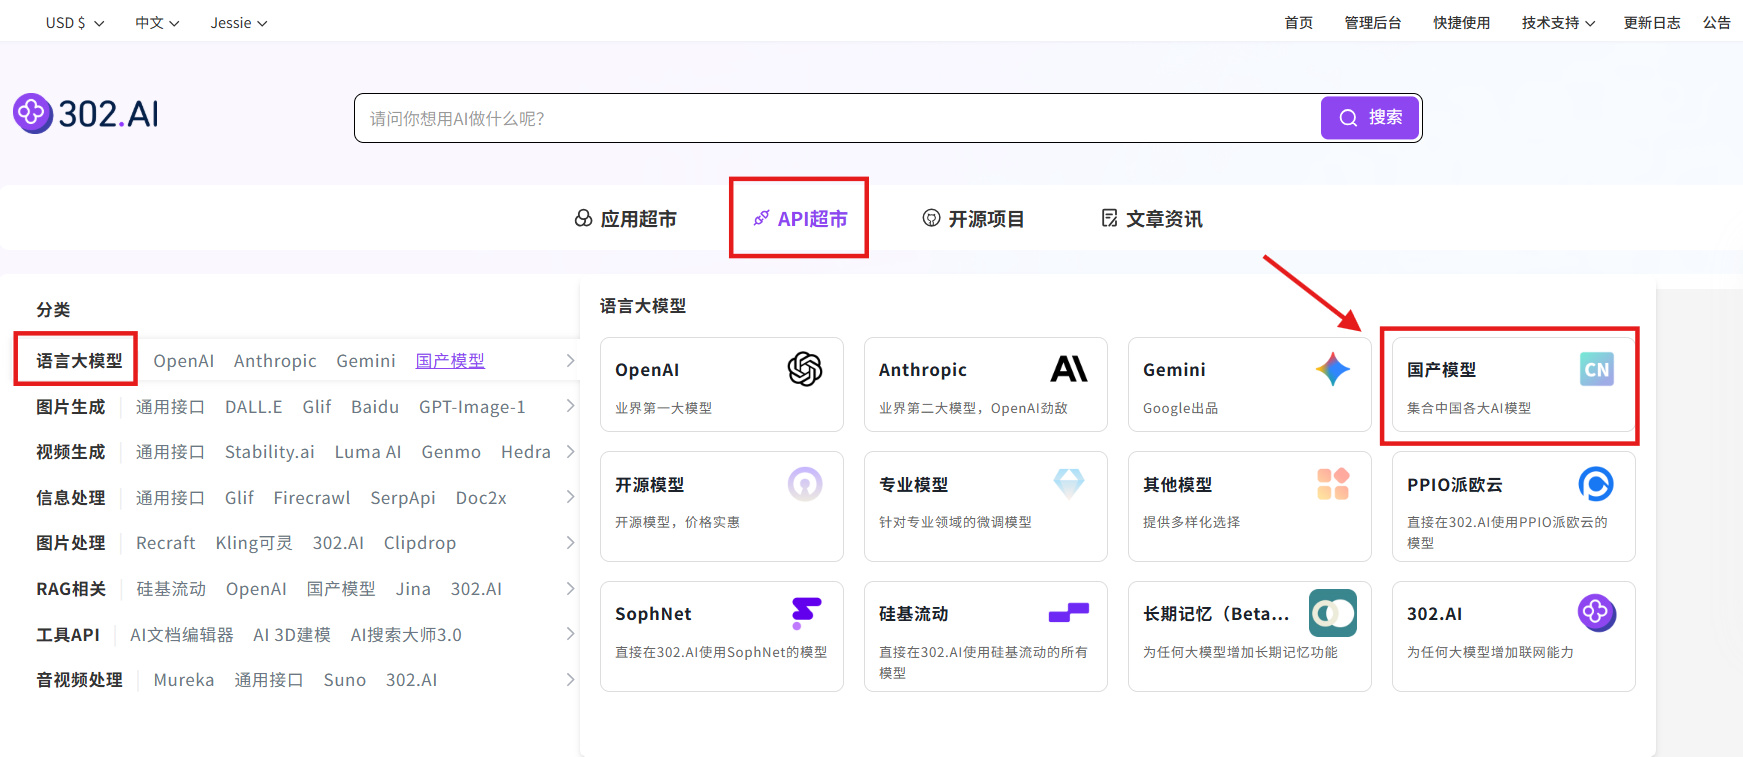Select the 语言大模型 category
This screenshot has width=1743, height=757.
click(79, 361)
